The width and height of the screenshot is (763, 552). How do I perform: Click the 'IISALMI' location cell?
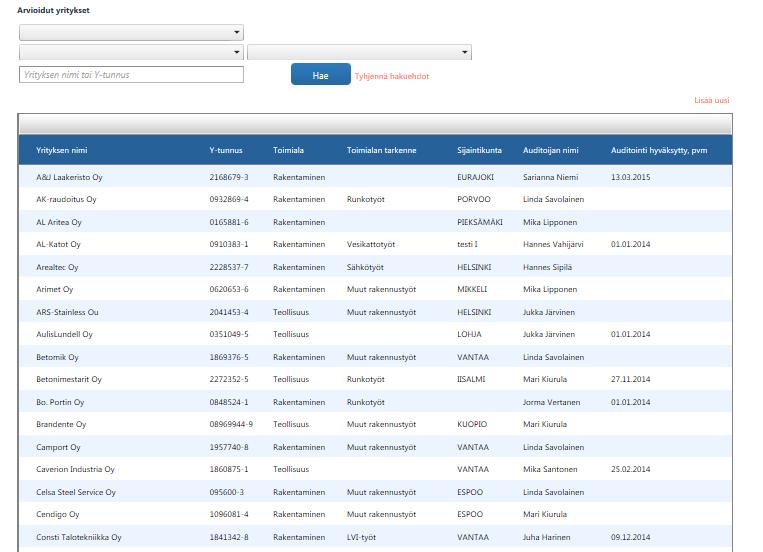pos(471,379)
